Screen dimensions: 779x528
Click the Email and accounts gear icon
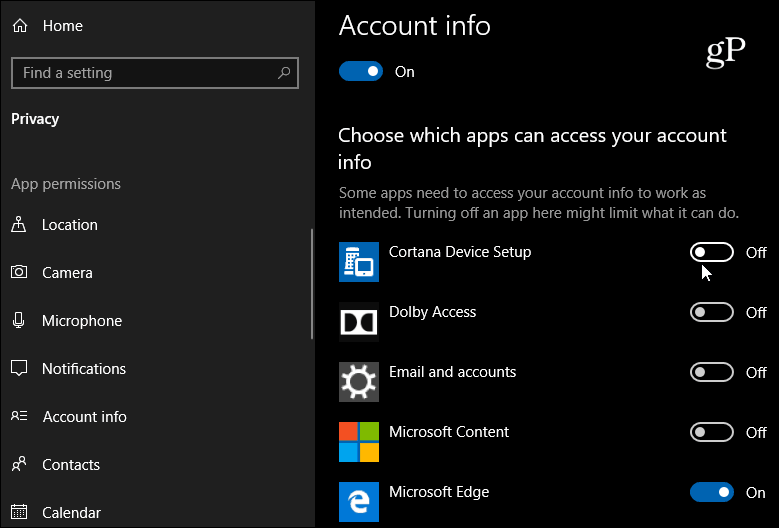point(359,381)
